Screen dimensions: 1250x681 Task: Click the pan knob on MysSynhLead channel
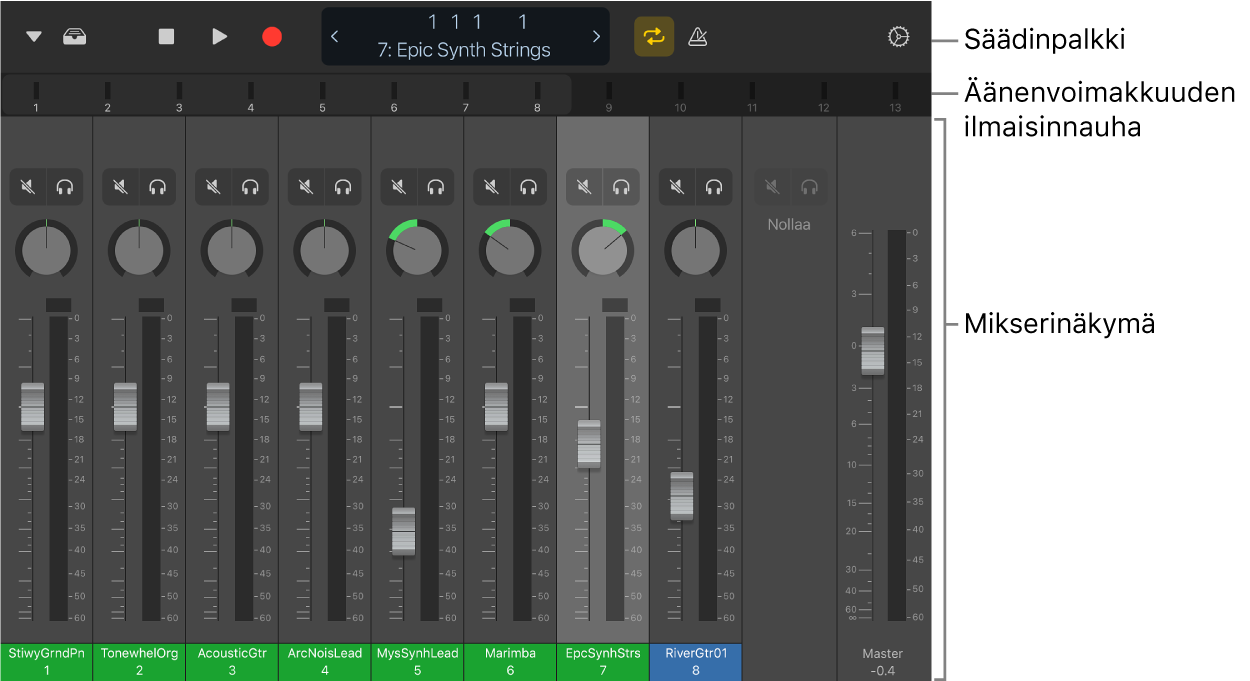[x=417, y=250]
